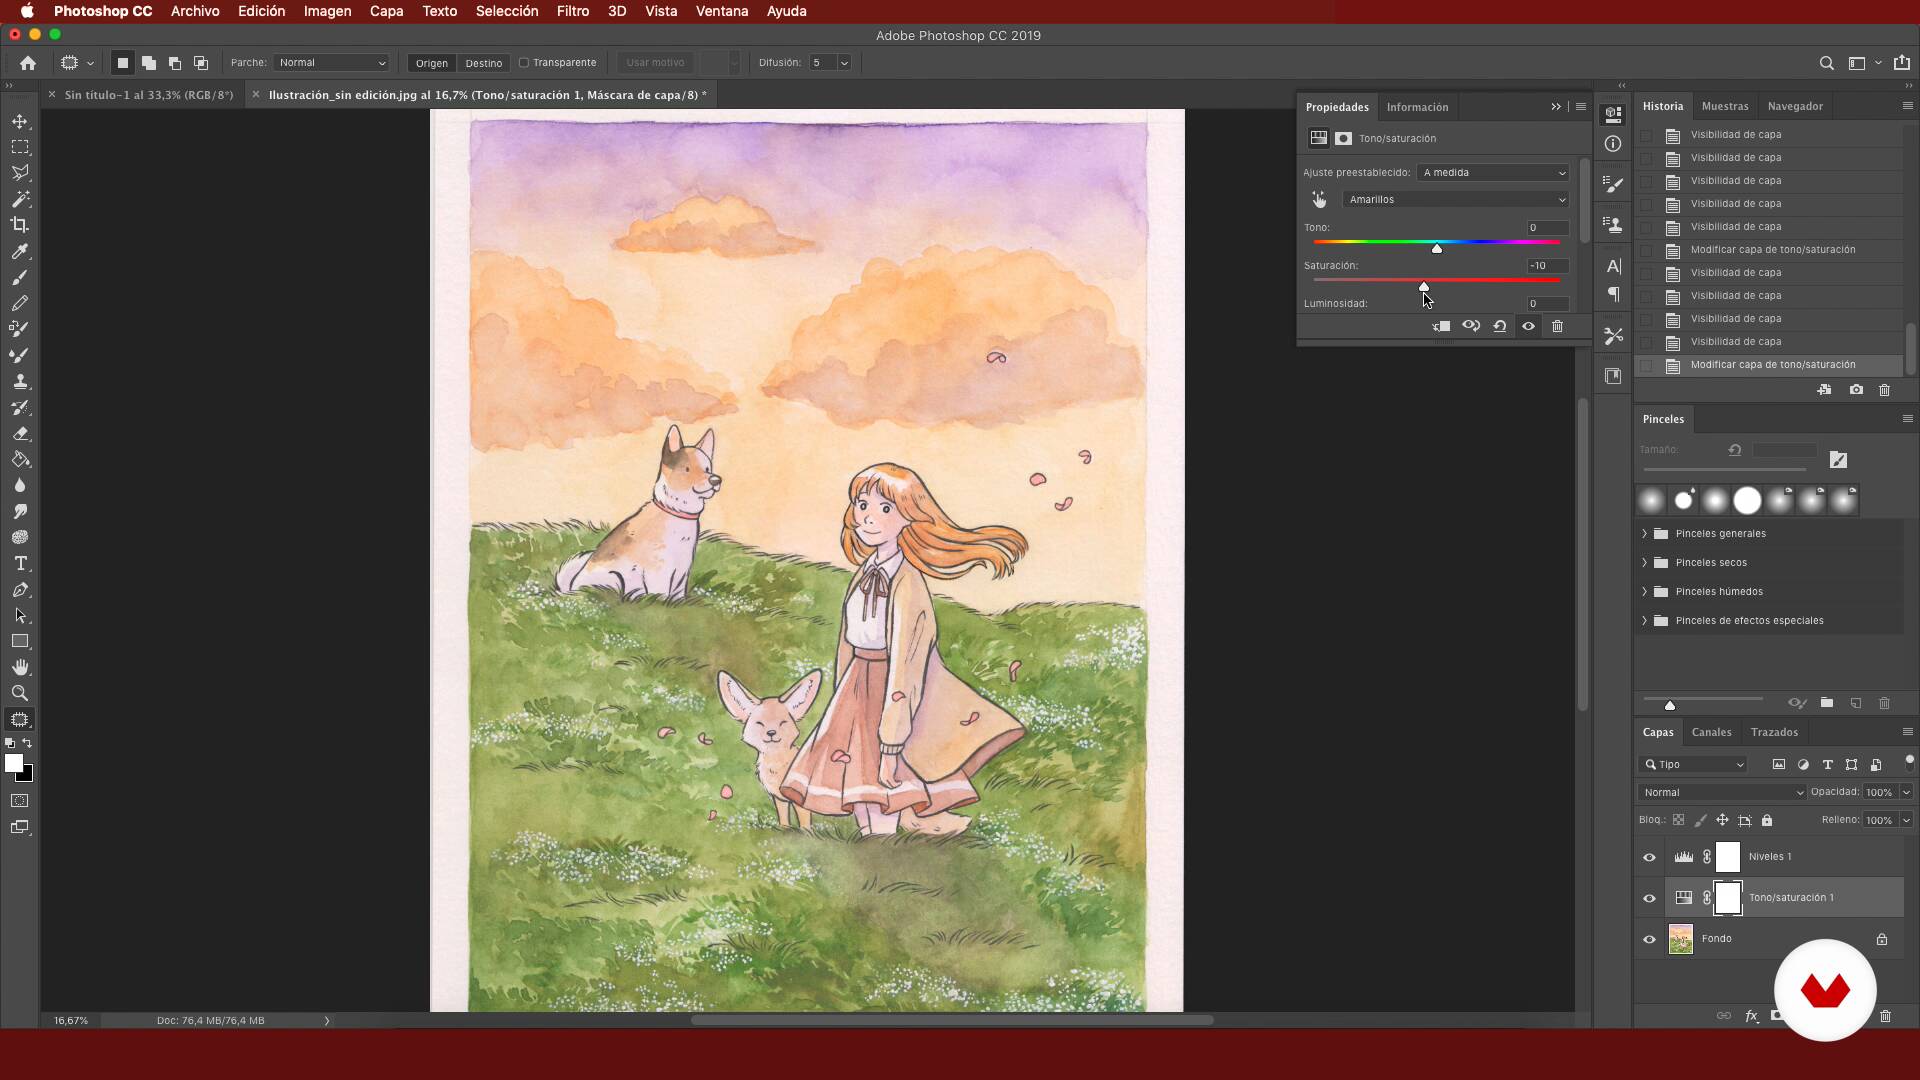Select the Eyedropper tool

(x=20, y=251)
